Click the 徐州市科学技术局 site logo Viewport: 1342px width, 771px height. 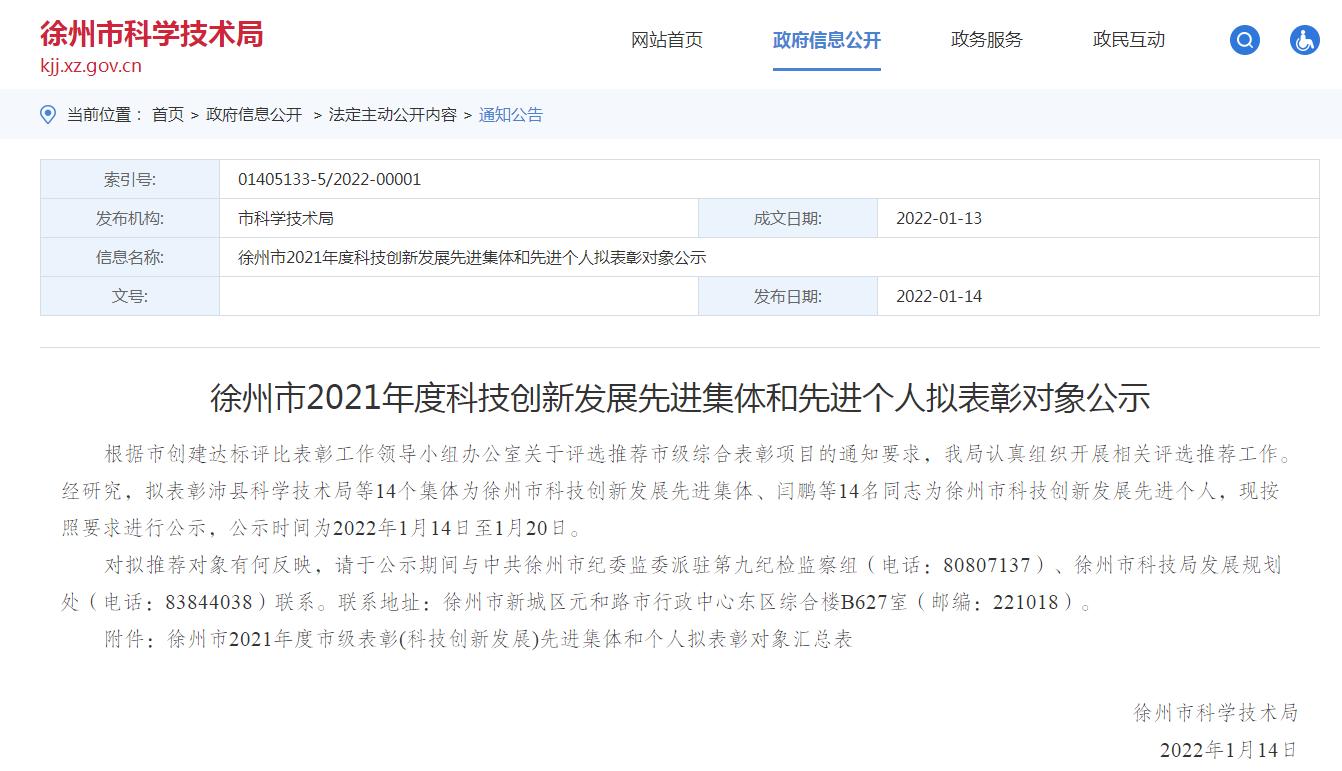tap(152, 34)
